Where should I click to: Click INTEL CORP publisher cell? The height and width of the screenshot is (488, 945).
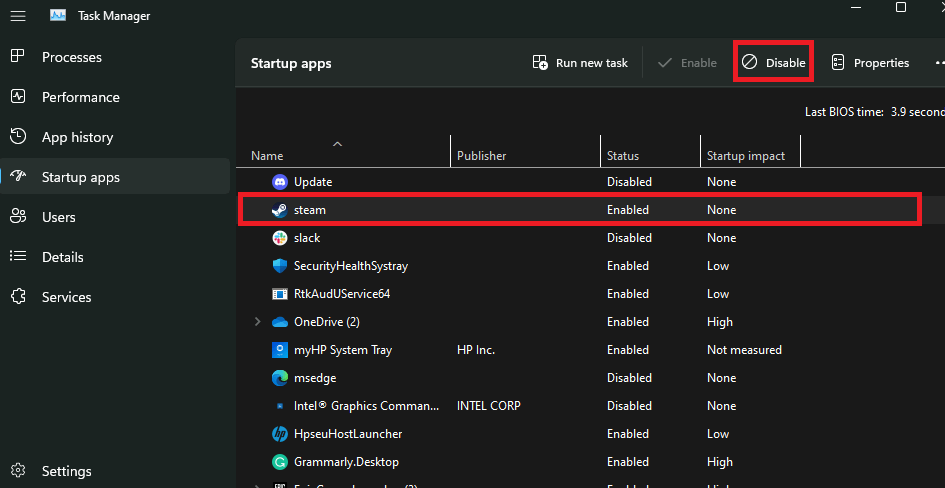tap(489, 406)
